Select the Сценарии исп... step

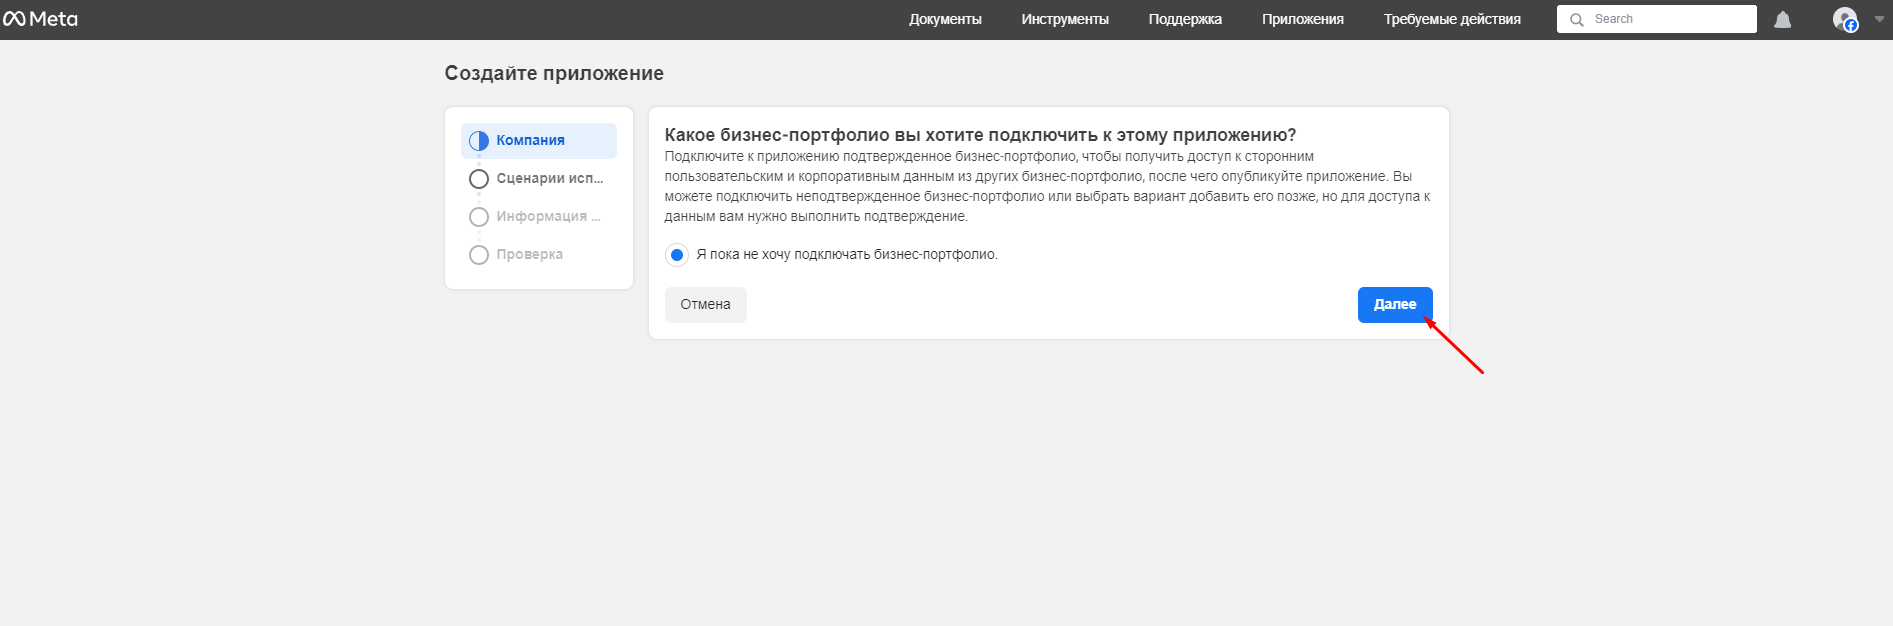(x=539, y=179)
